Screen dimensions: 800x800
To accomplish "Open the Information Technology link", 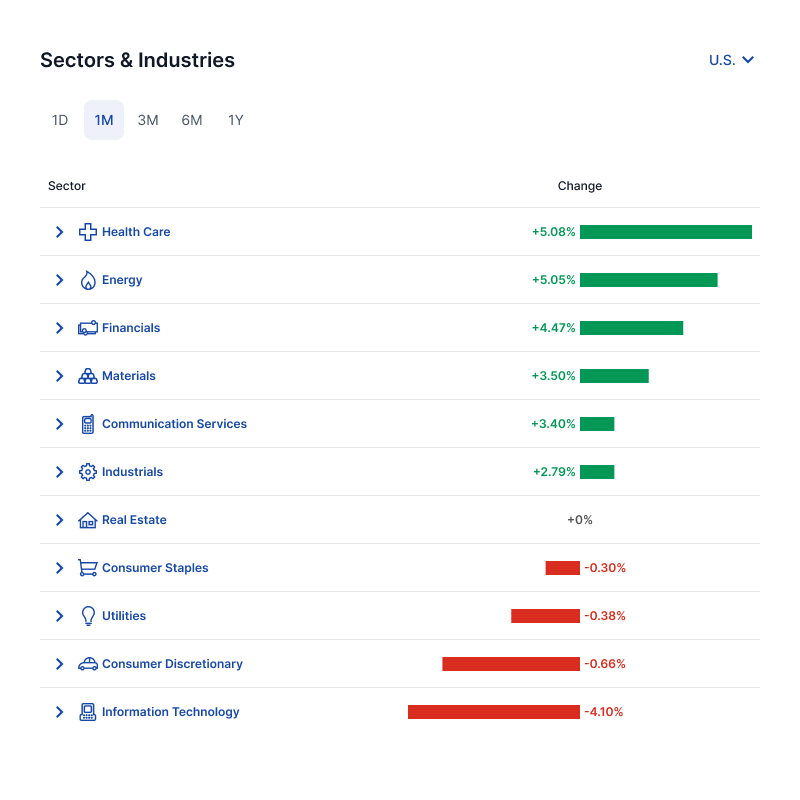I will coord(171,712).
